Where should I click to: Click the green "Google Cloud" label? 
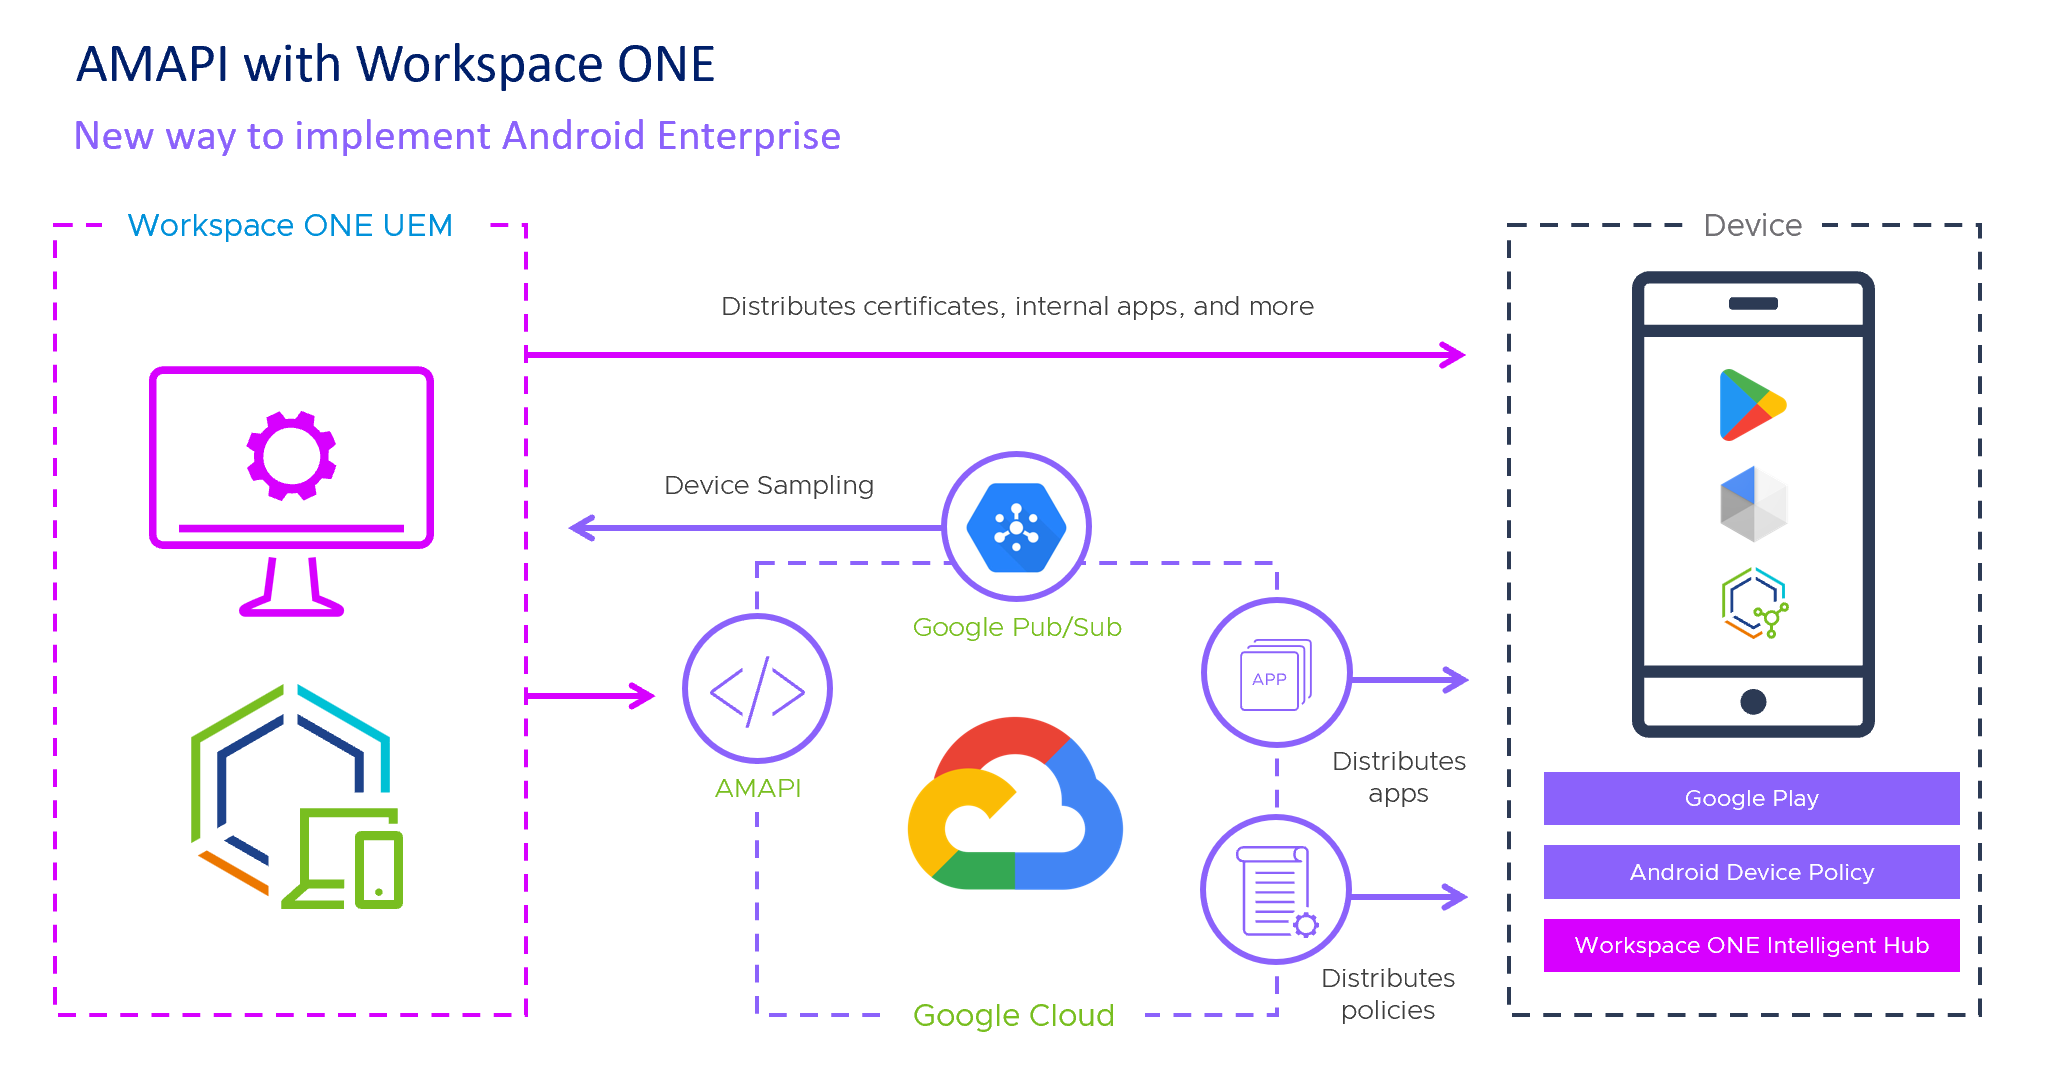1014,1015
